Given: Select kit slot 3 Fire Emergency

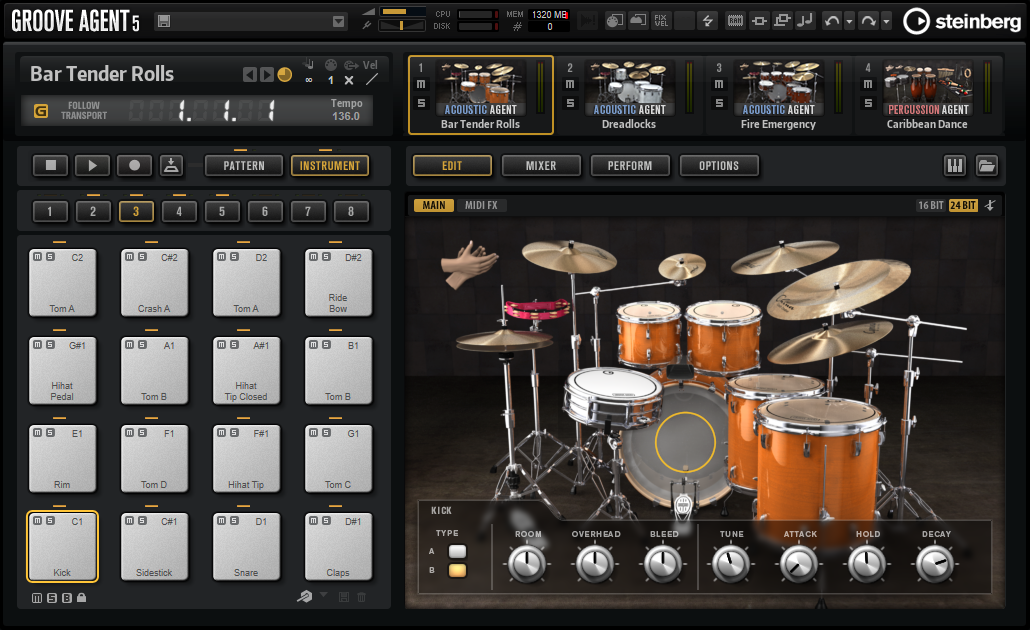Looking at the screenshot, I should tap(778, 95).
